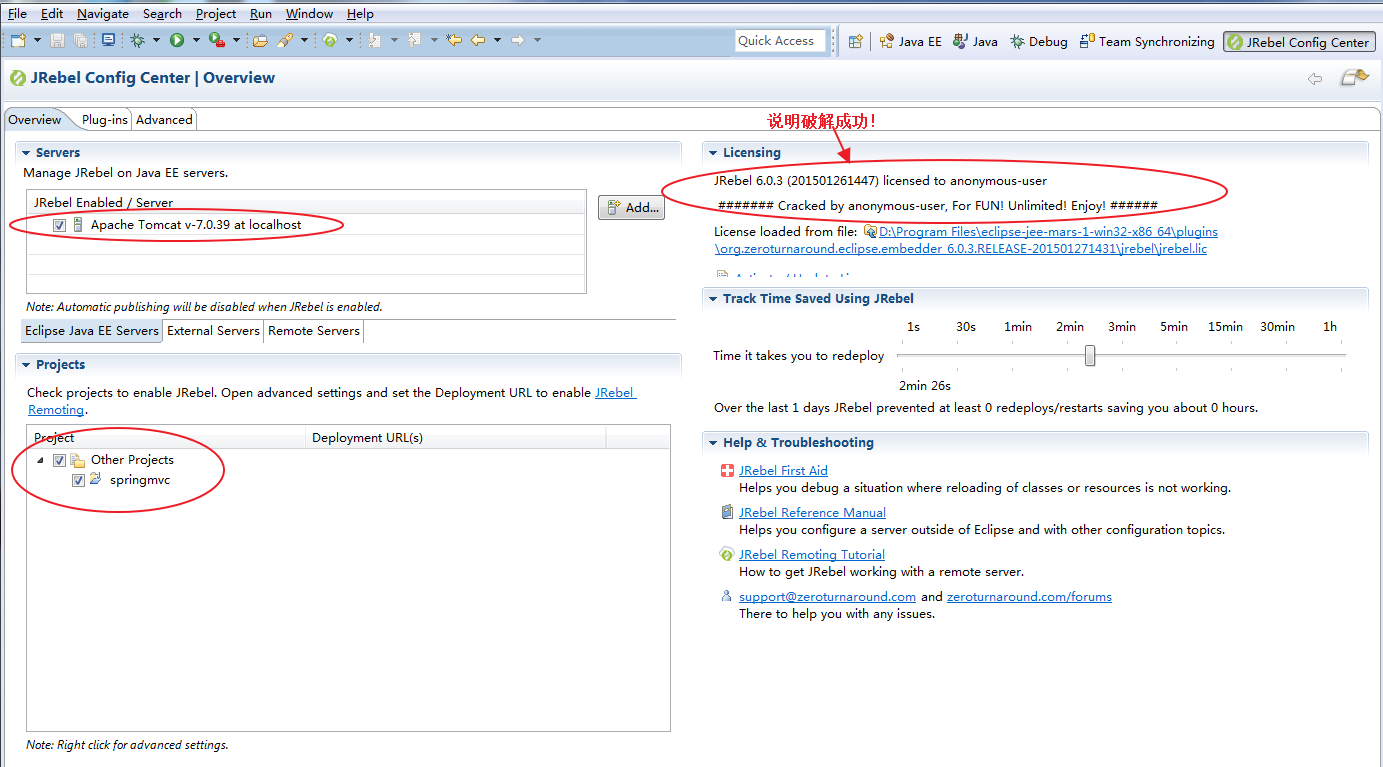Viewport: 1383px width, 767px height.
Task: Collapse the Projects section
Action: point(26,365)
